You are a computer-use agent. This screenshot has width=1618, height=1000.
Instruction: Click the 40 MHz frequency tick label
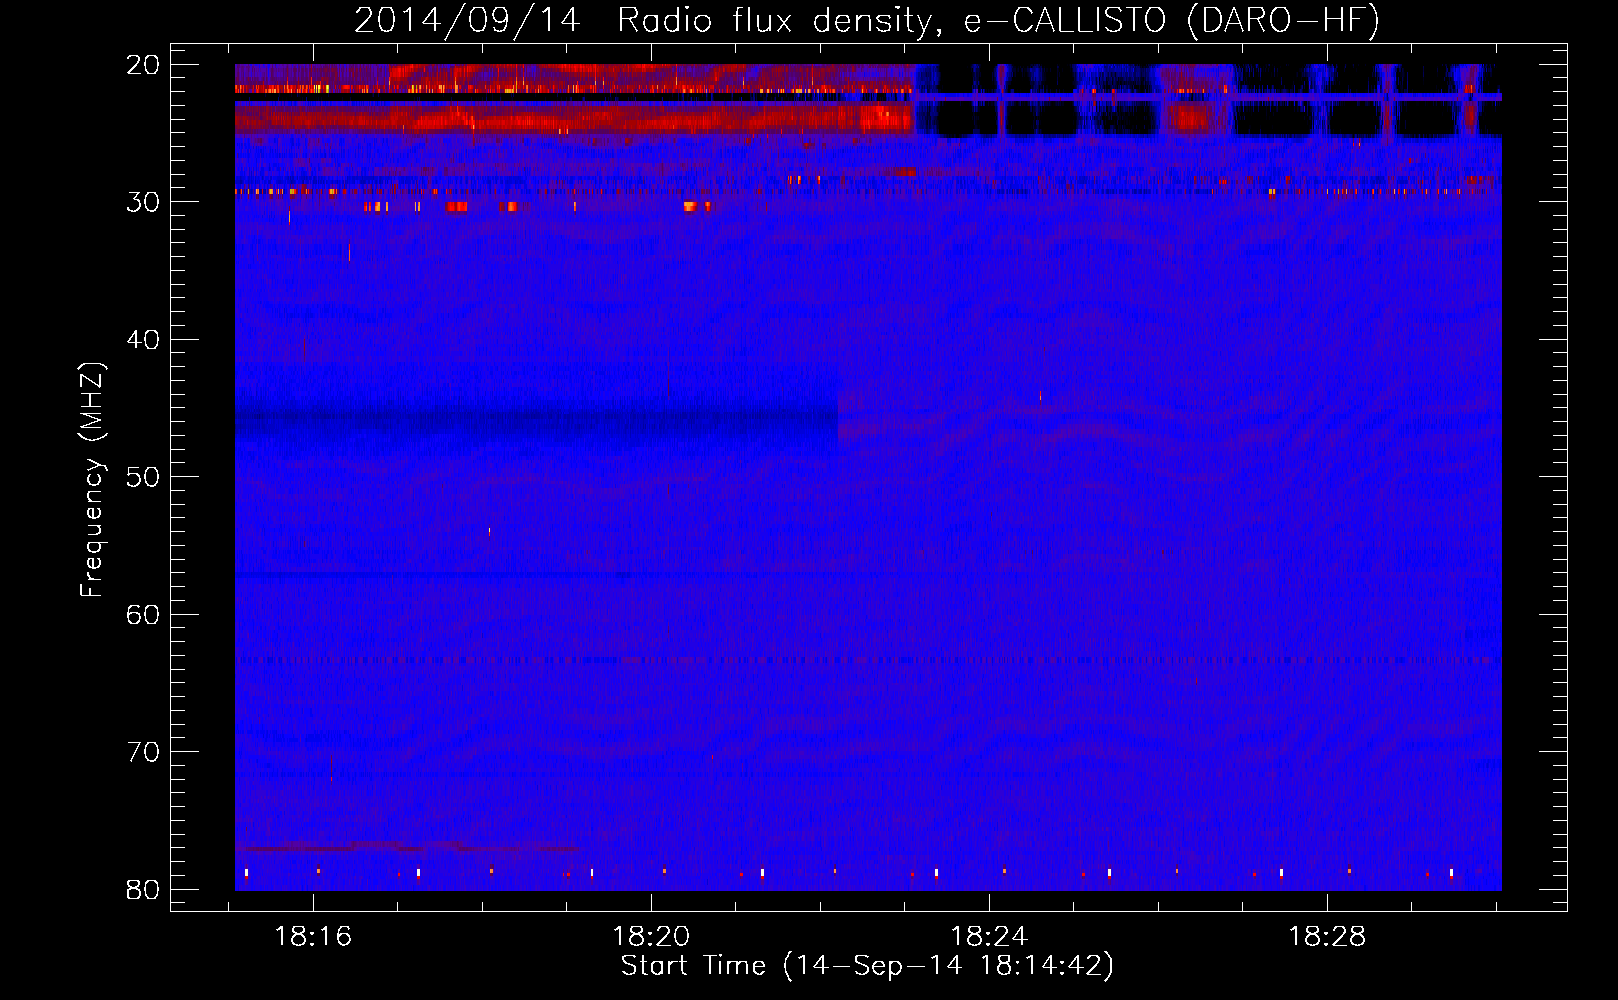[144, 340]
